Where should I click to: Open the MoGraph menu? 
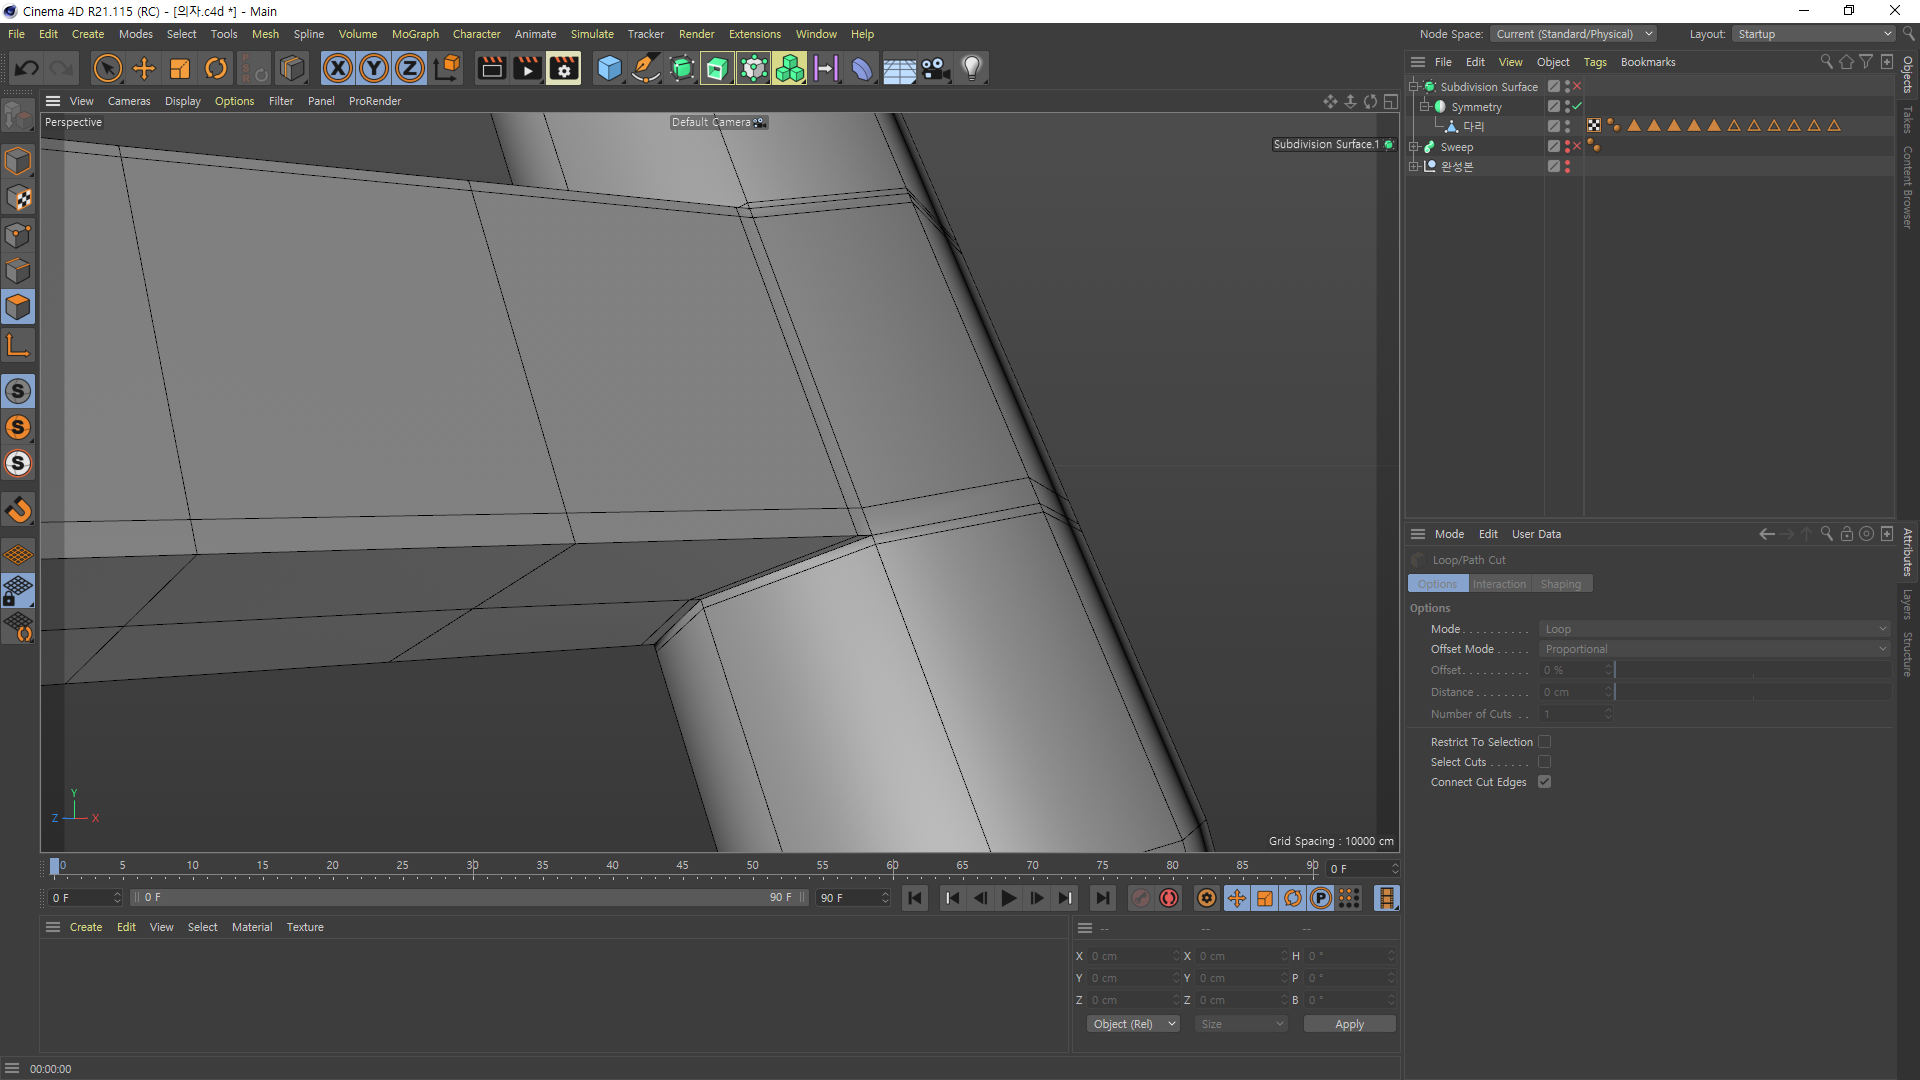click(415, 34)
